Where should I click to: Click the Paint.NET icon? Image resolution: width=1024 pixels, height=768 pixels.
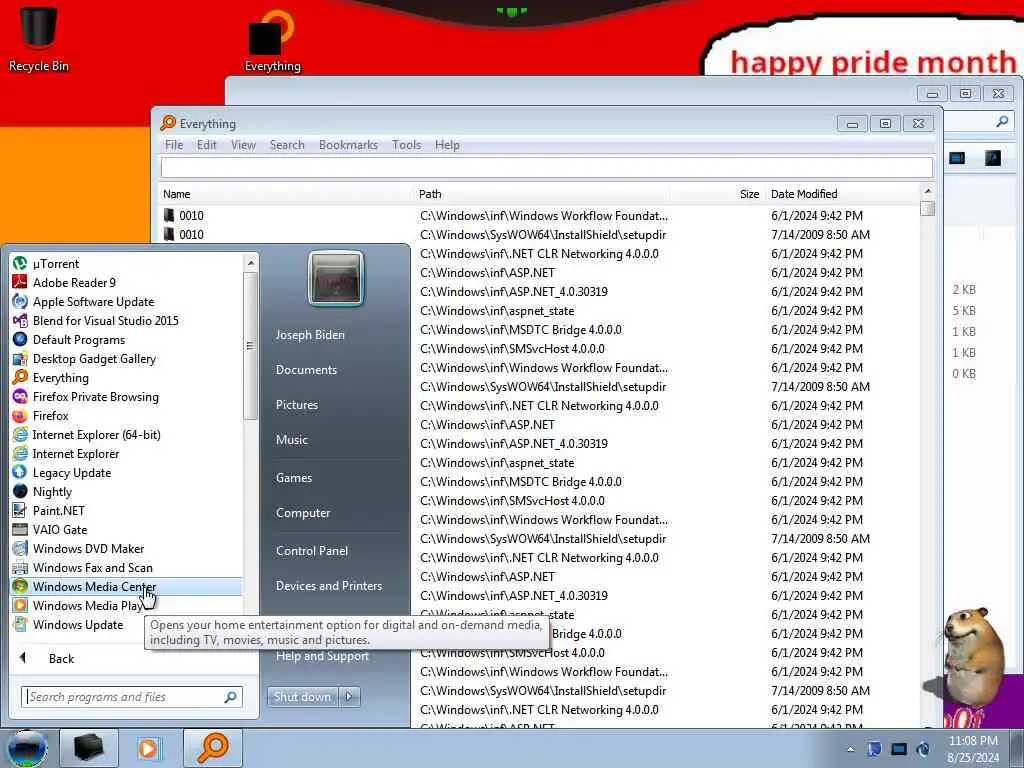click(20, 510)
